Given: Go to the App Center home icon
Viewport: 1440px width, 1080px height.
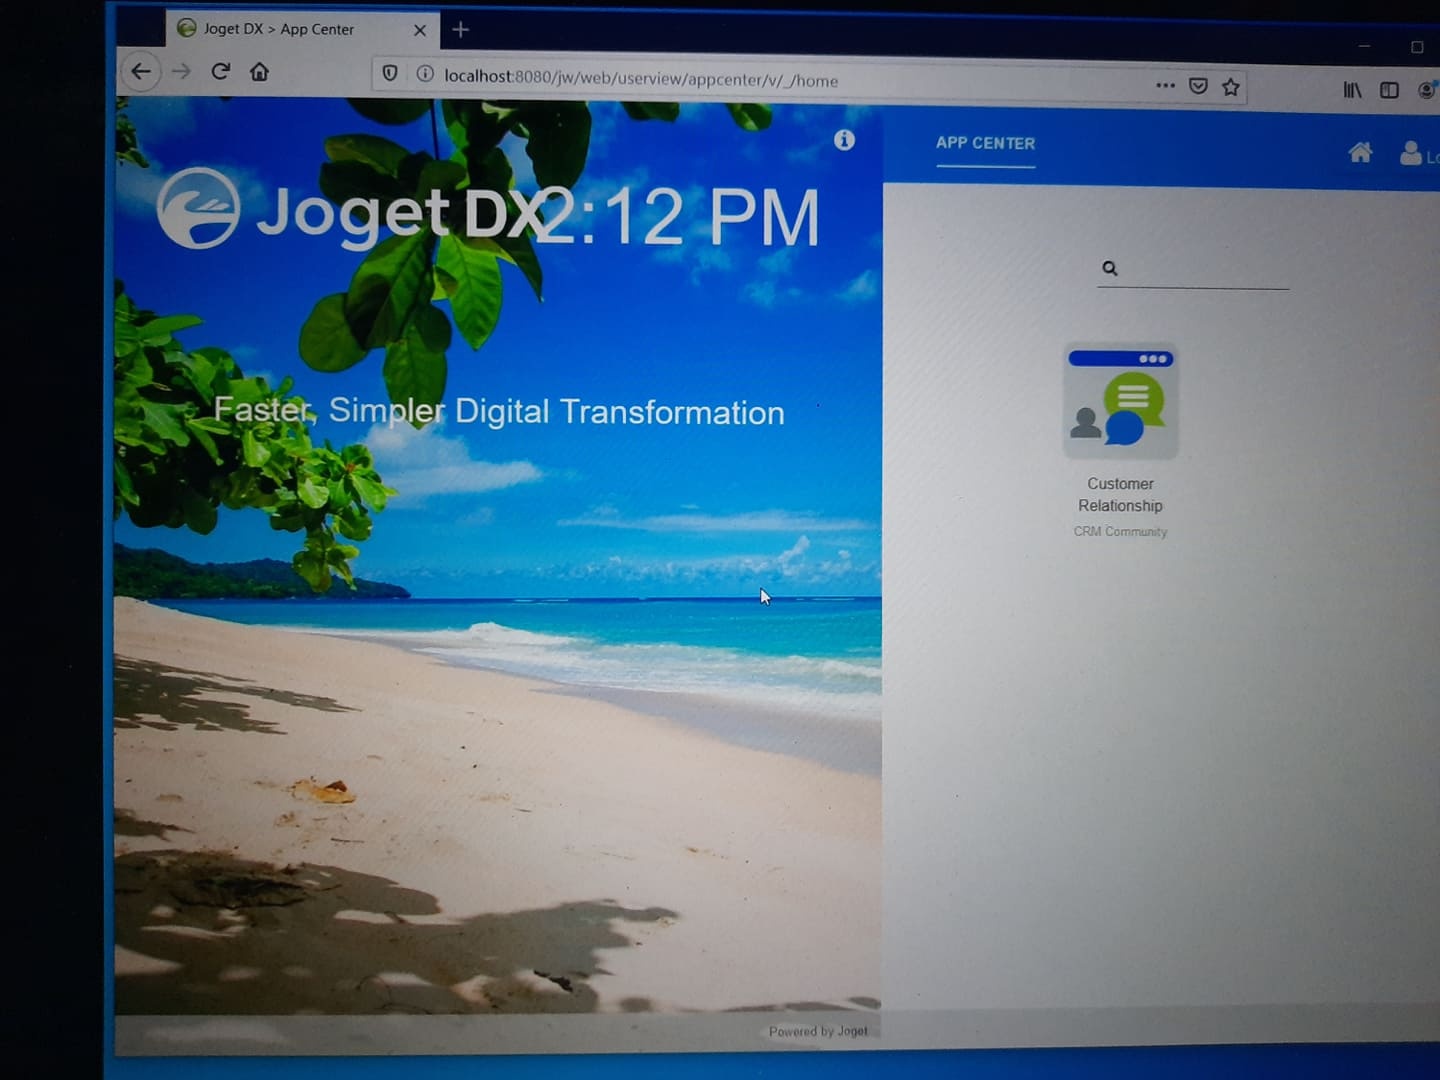Looking at the screenshot, I should pyautogui.click(x=1360, y=153).
